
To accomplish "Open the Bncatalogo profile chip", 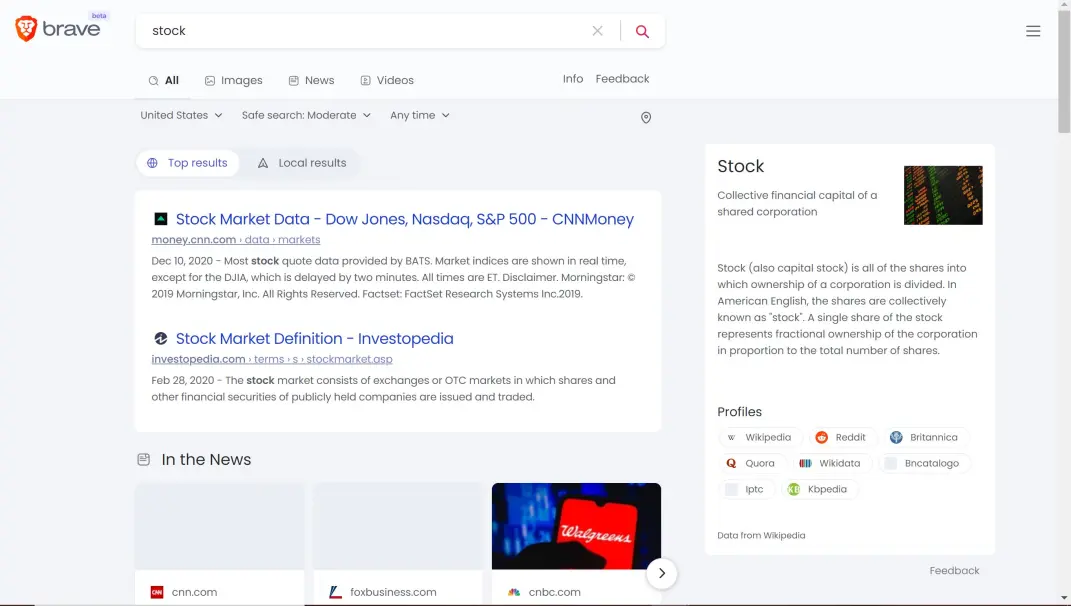I will [x=923, y=463].
